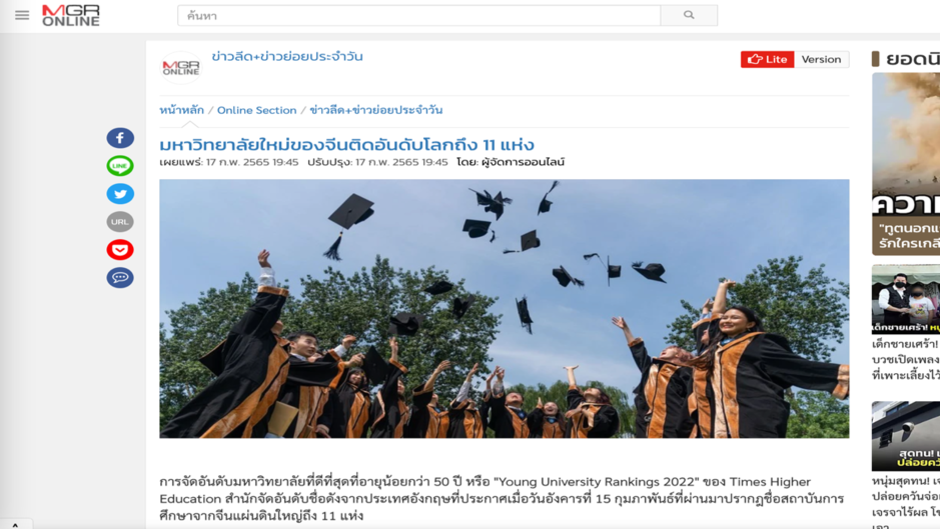Open sidebar thumbnail of man with child
Screen dimensions: 940x529
906,299
